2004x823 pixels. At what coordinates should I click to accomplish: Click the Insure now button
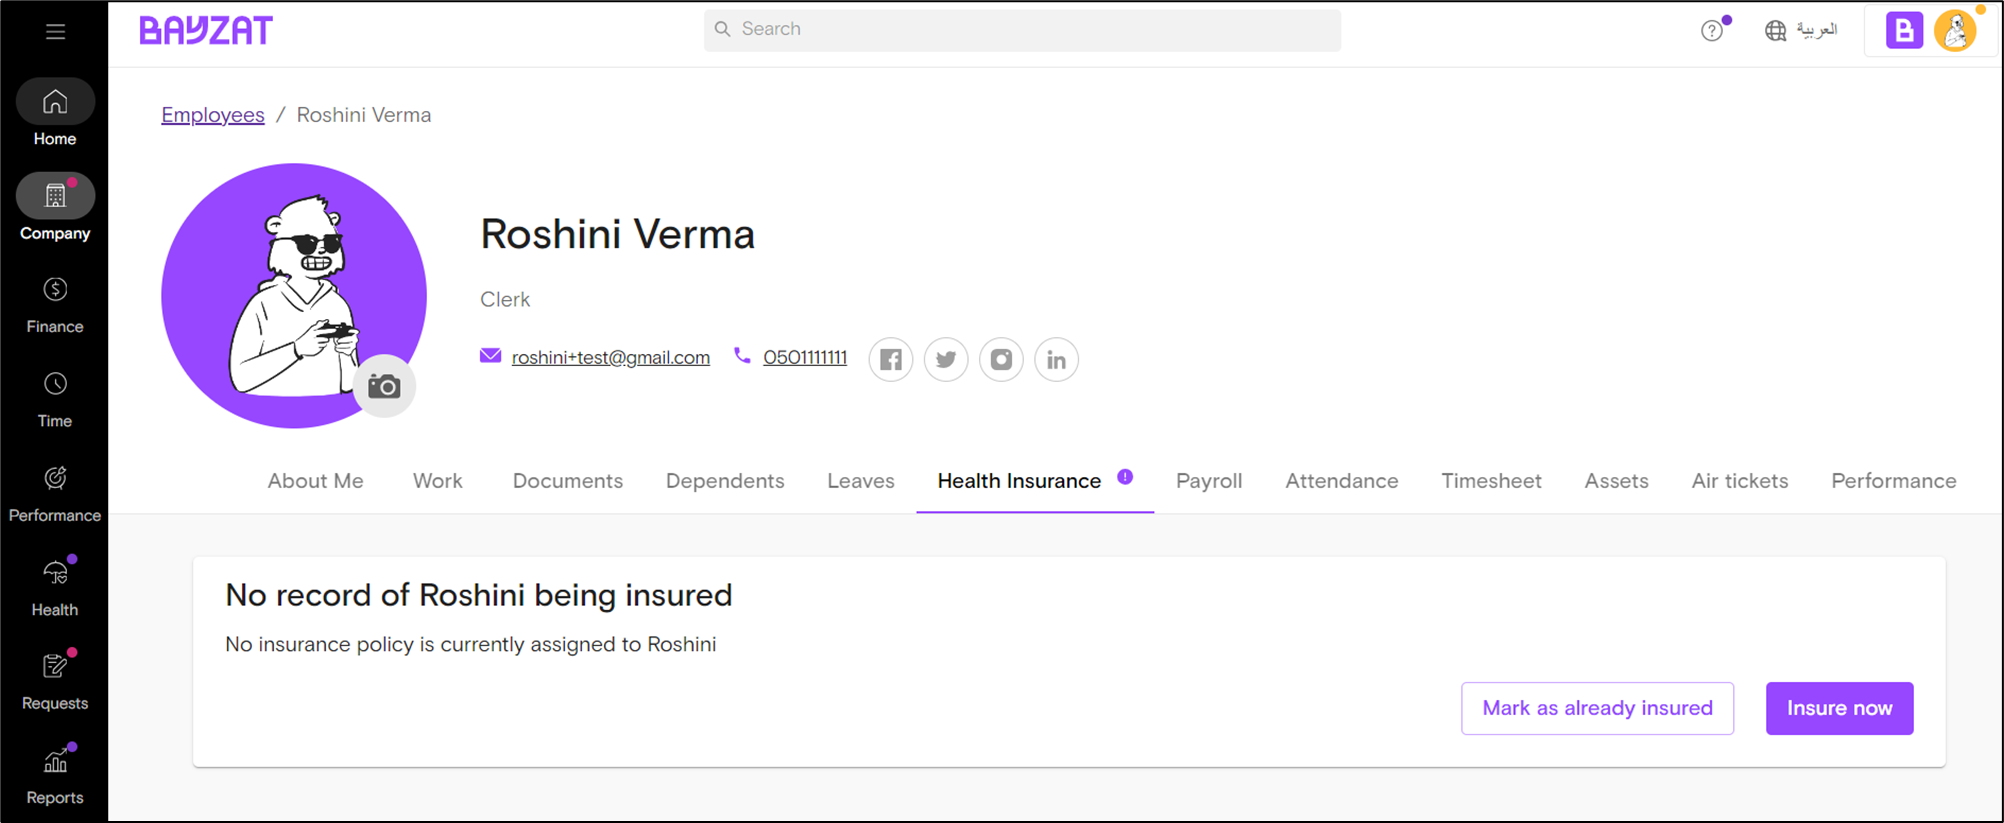(1839, 708)
